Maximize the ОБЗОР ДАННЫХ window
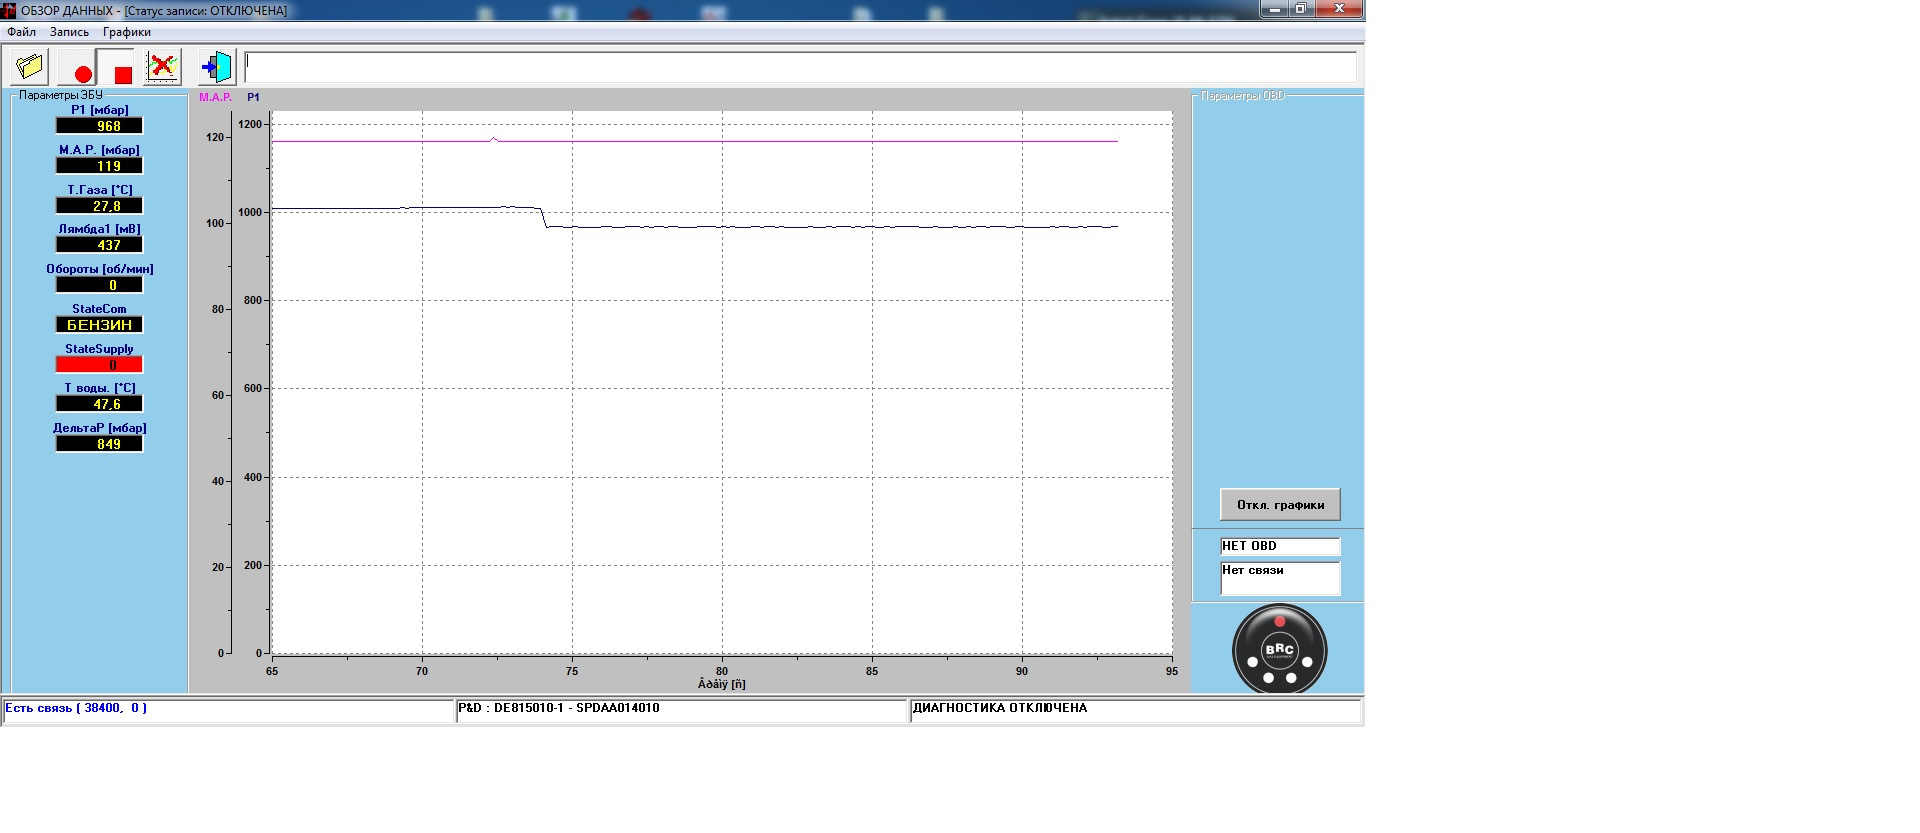1920x833 pixels. coord(1301,9)
